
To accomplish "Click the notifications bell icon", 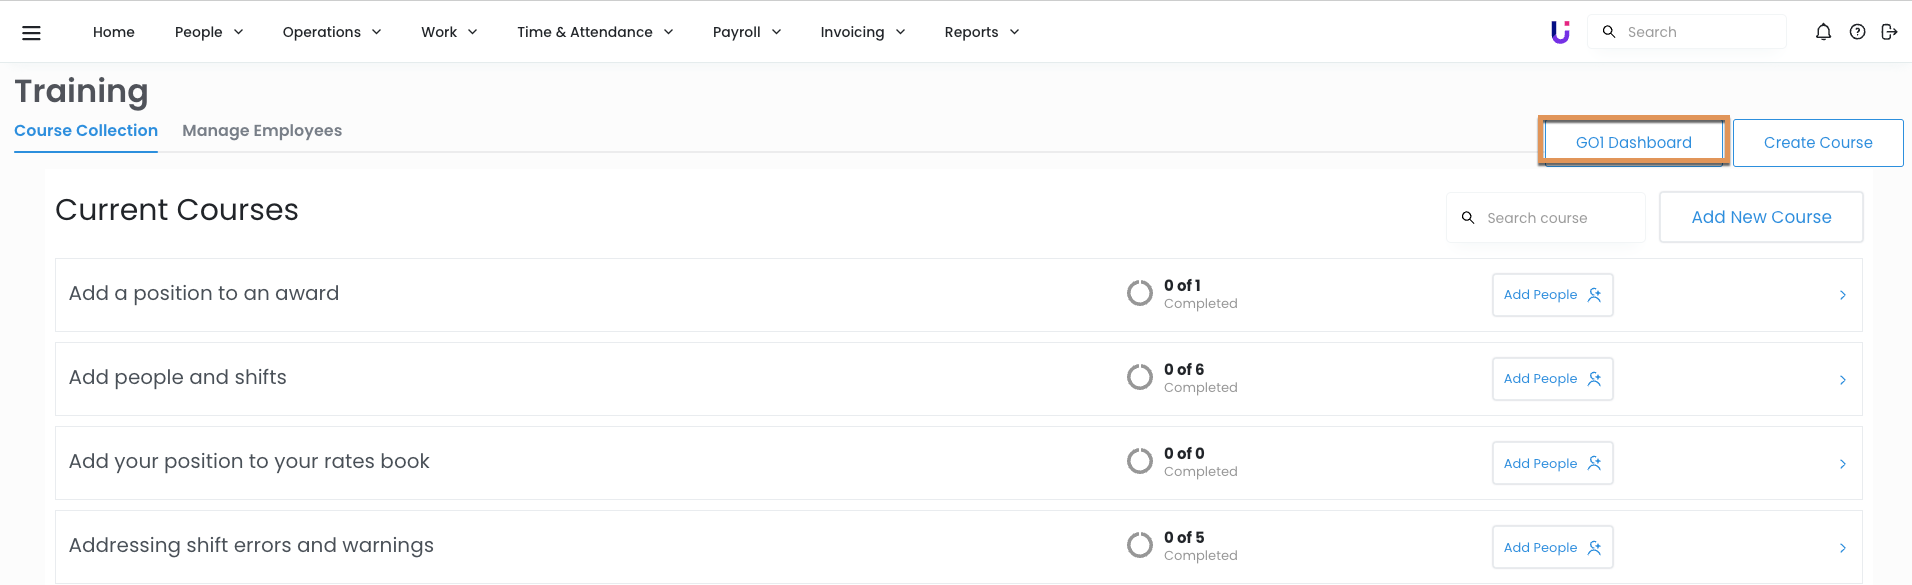I will click(x=1823, y=32).
